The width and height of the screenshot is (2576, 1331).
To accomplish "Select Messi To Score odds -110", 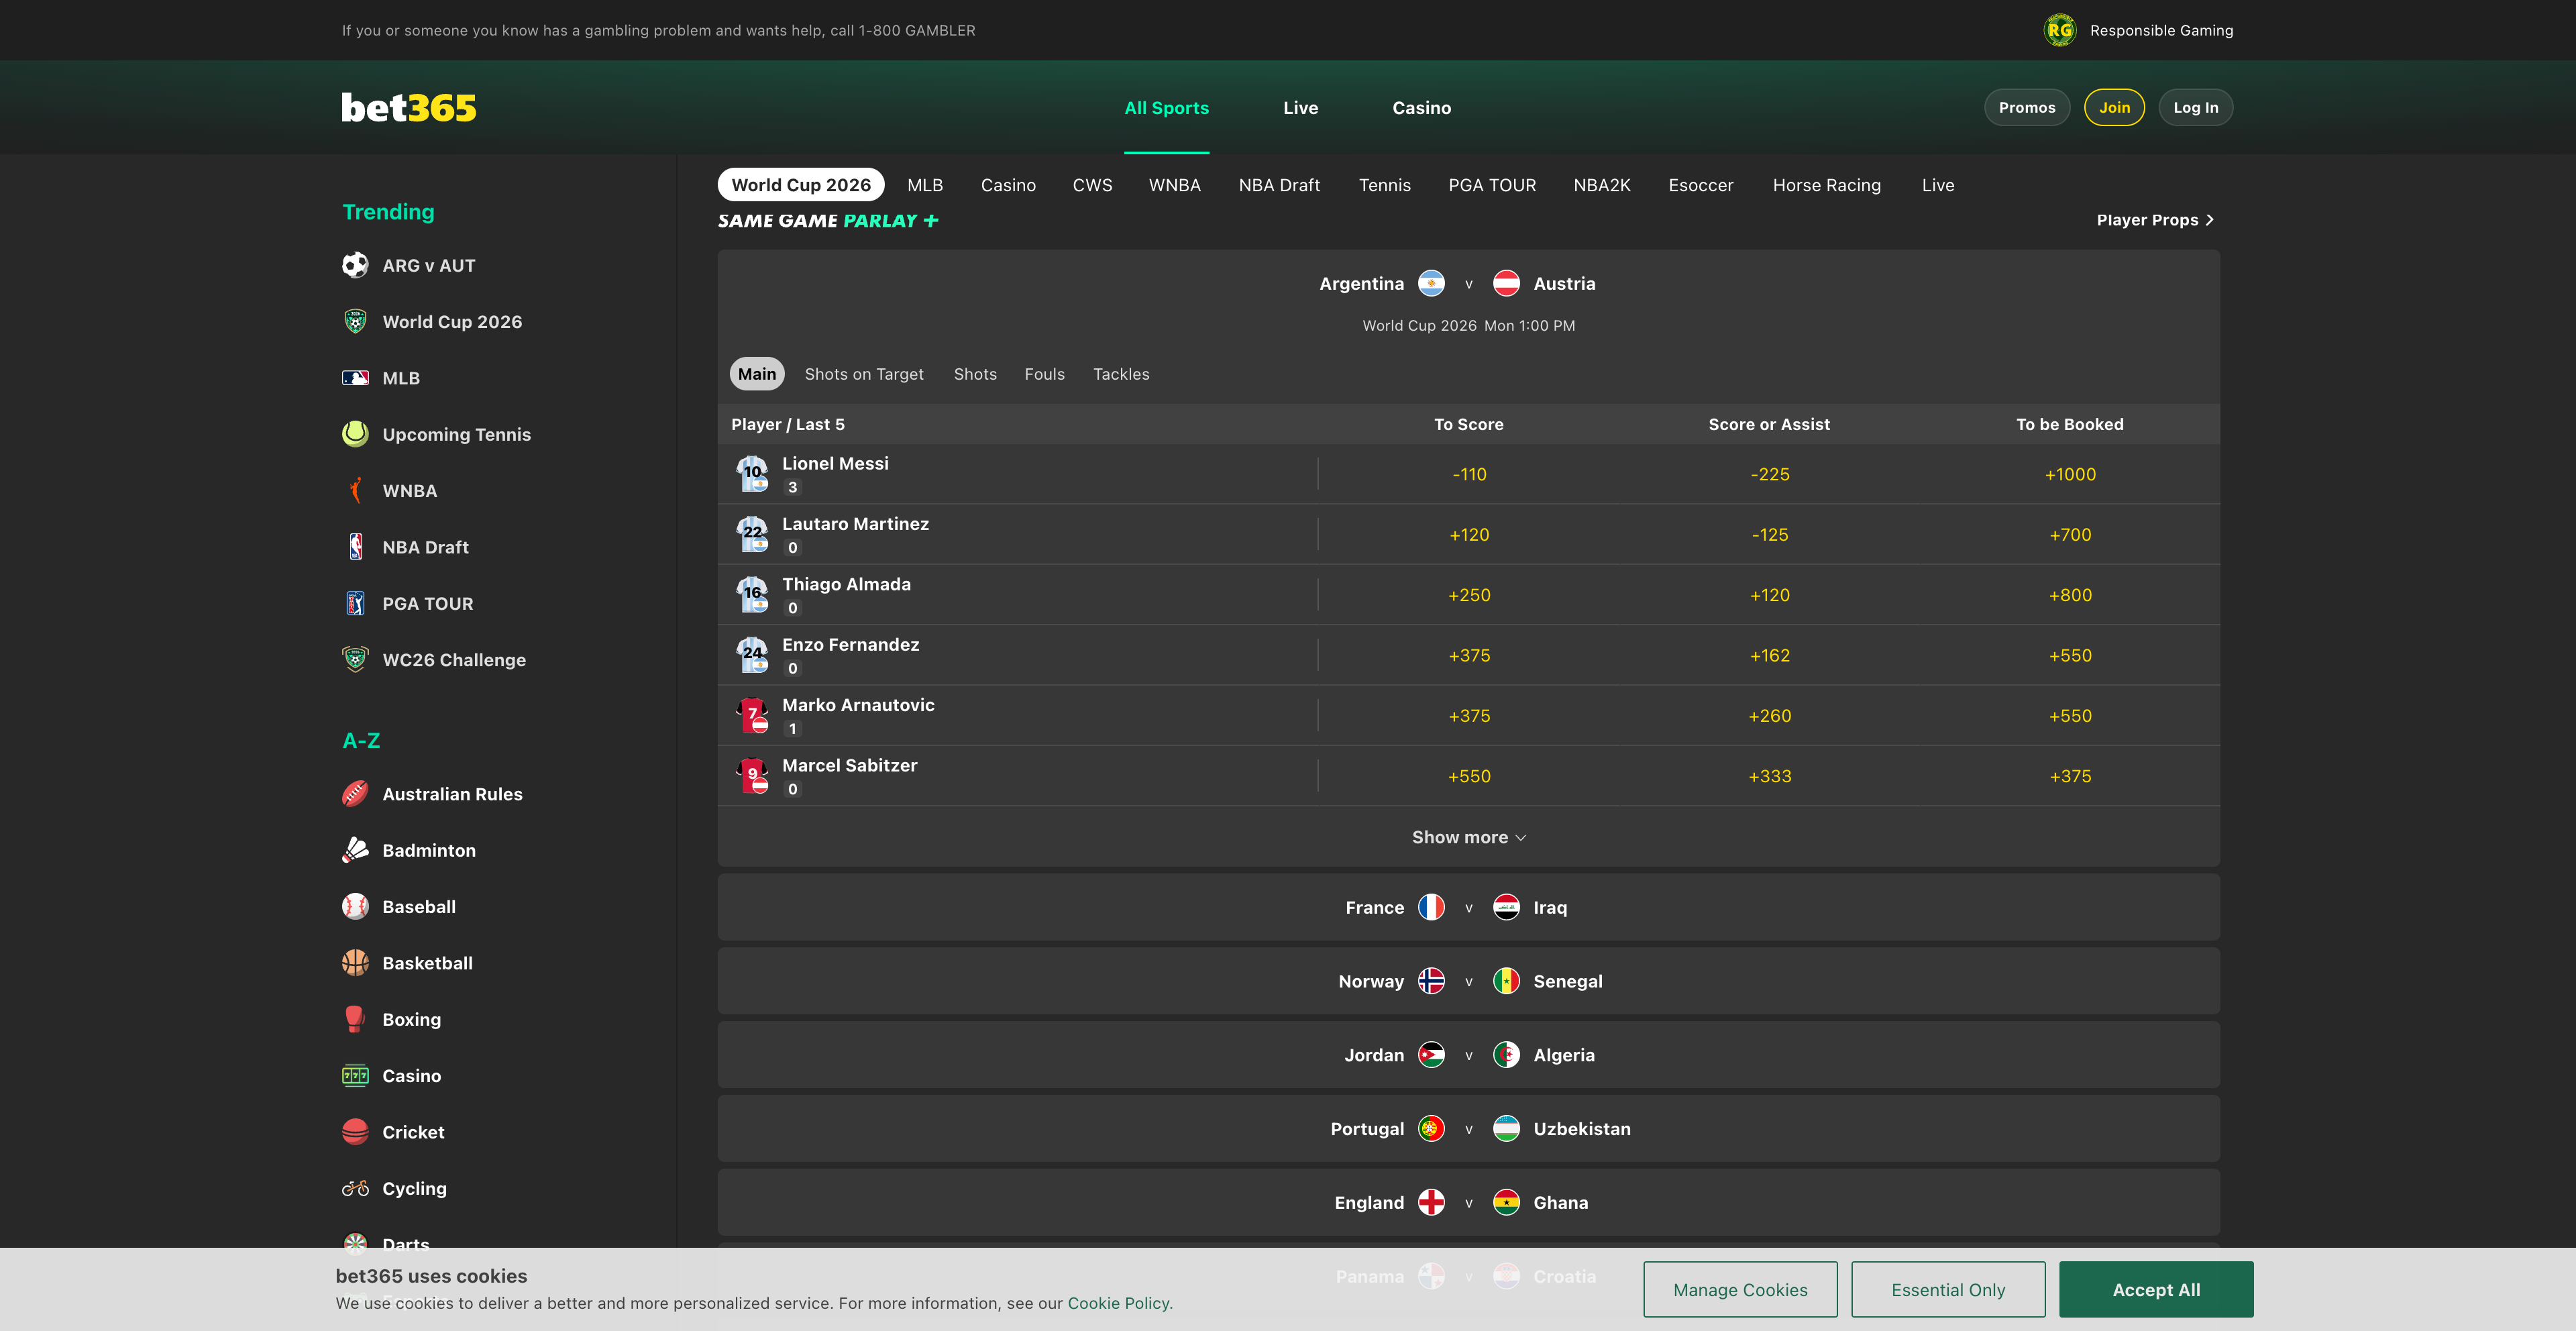I will coord(1468,474).
